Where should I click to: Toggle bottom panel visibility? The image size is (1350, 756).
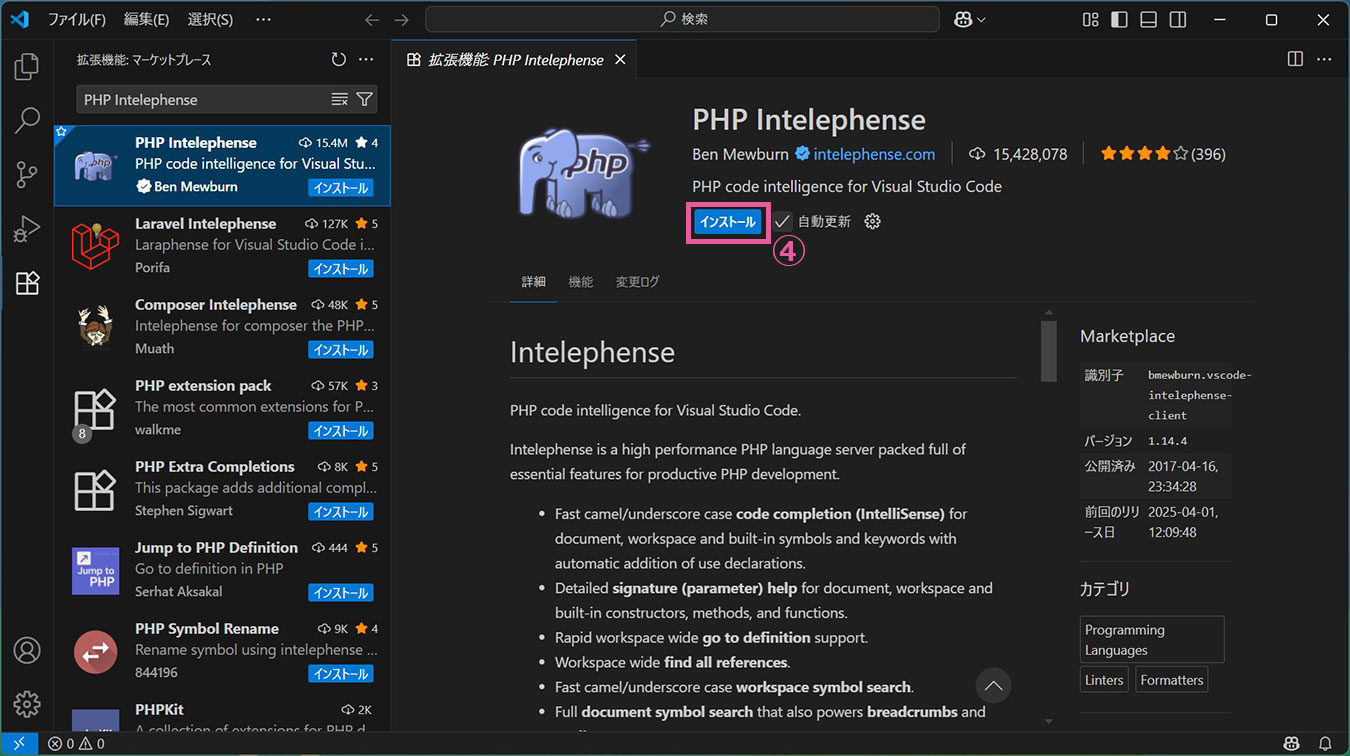tap(1149, 19)
